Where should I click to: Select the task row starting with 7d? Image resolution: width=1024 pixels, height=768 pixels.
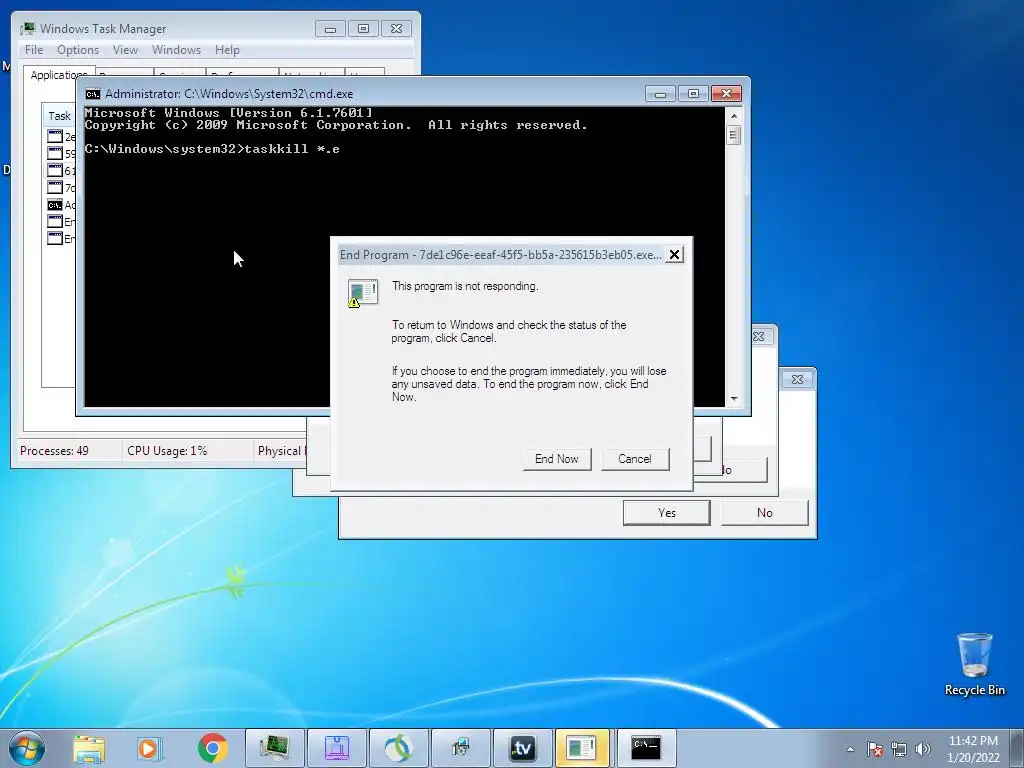coord(61,187)
